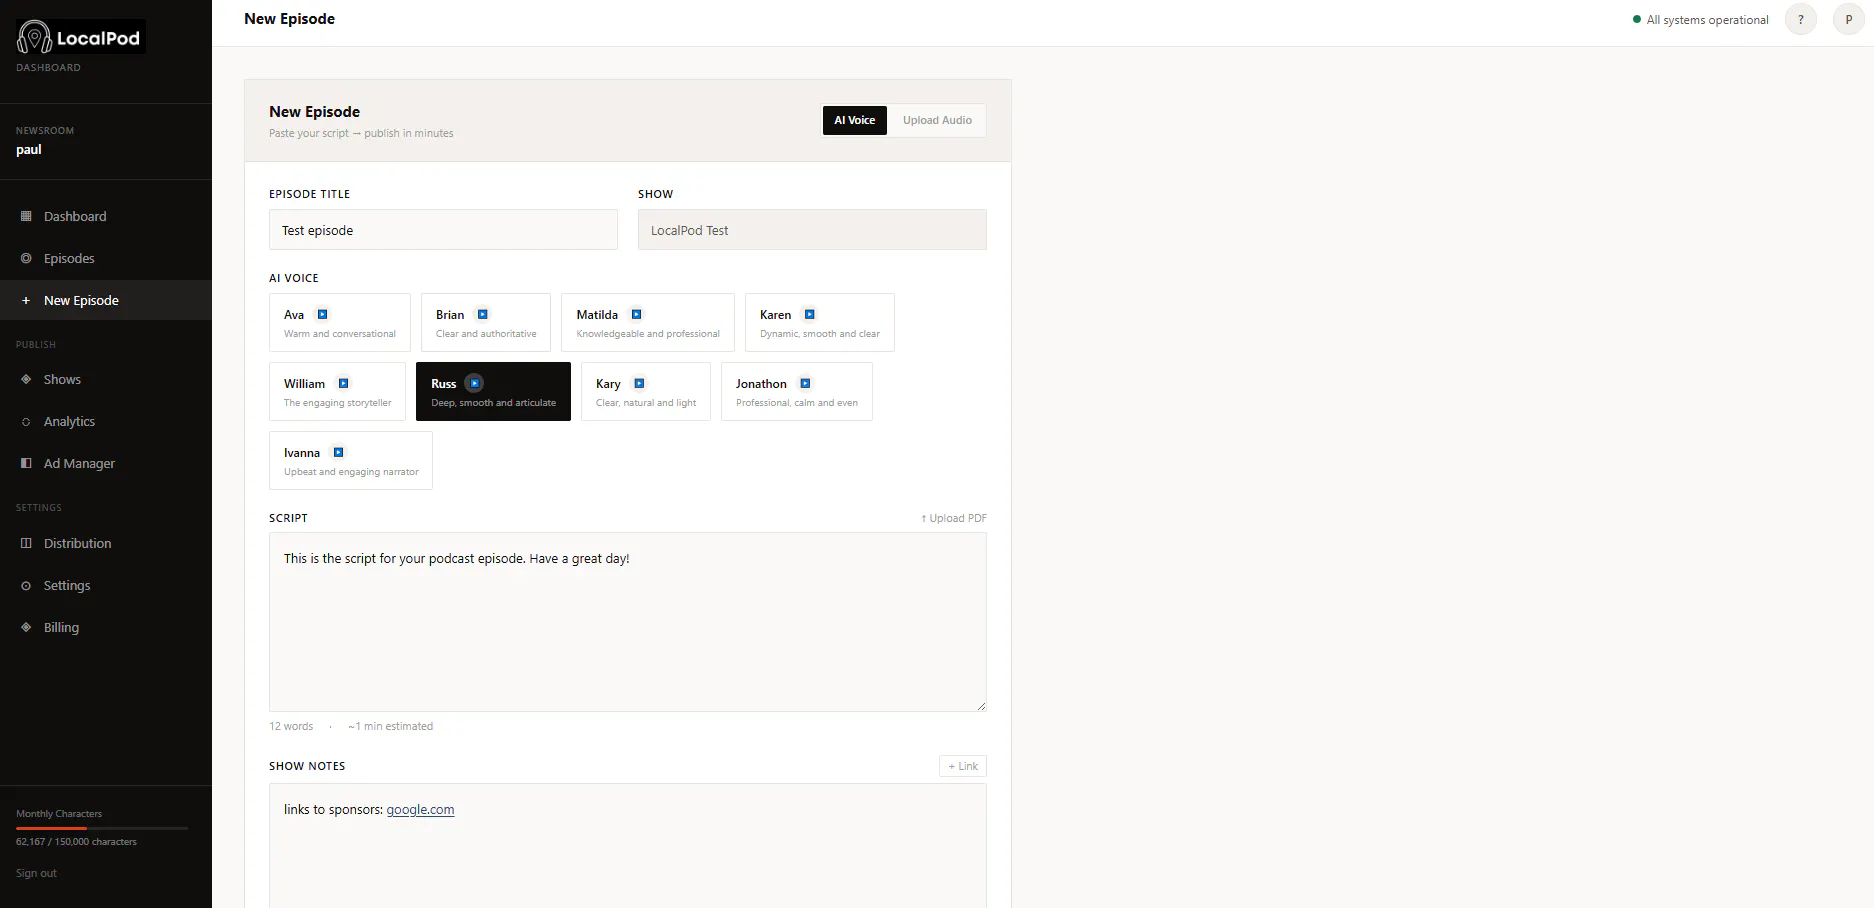Click the plus icon beside New Episode
The image size is (1874, 908).
(x=26, y=300)
